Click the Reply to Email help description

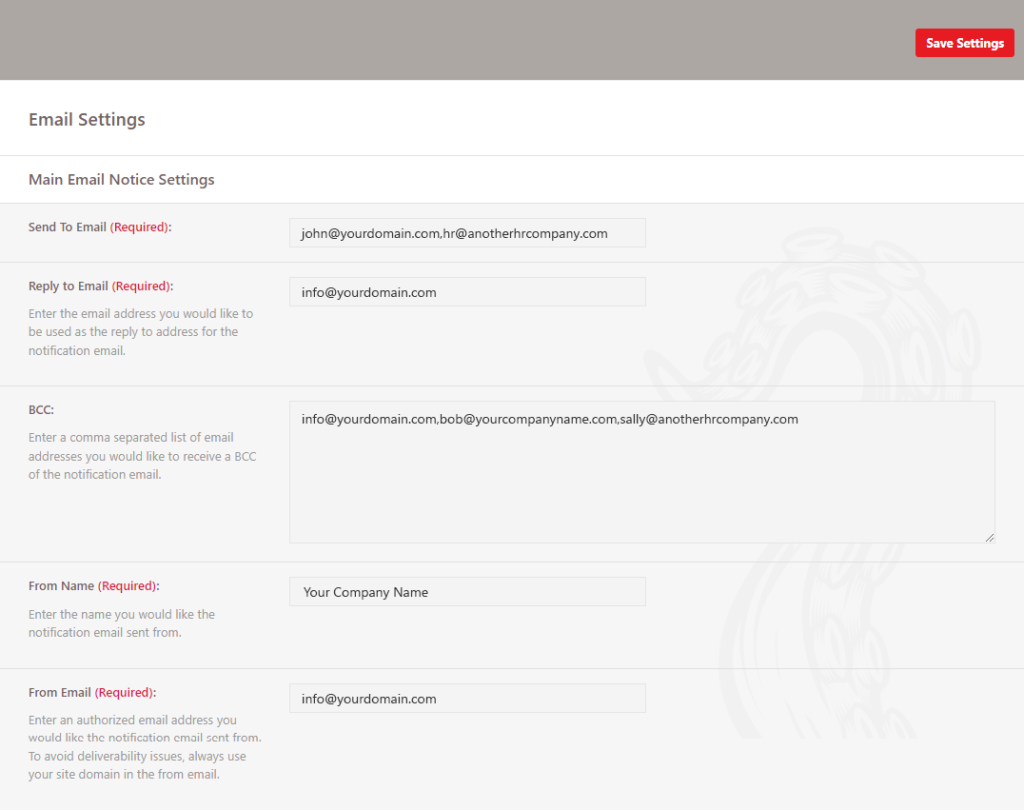click(140, 332)
